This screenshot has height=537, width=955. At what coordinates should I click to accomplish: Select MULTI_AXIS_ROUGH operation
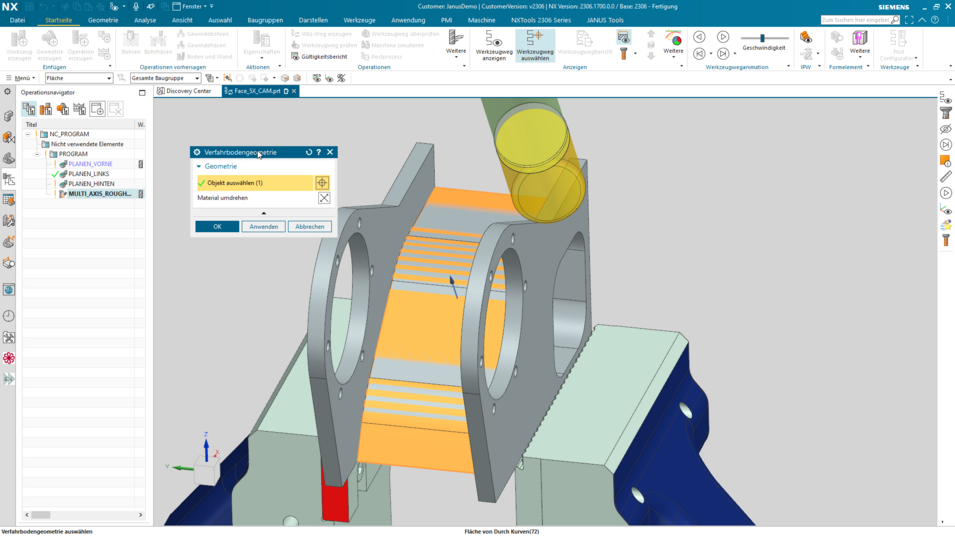click(x=99, y=194)
